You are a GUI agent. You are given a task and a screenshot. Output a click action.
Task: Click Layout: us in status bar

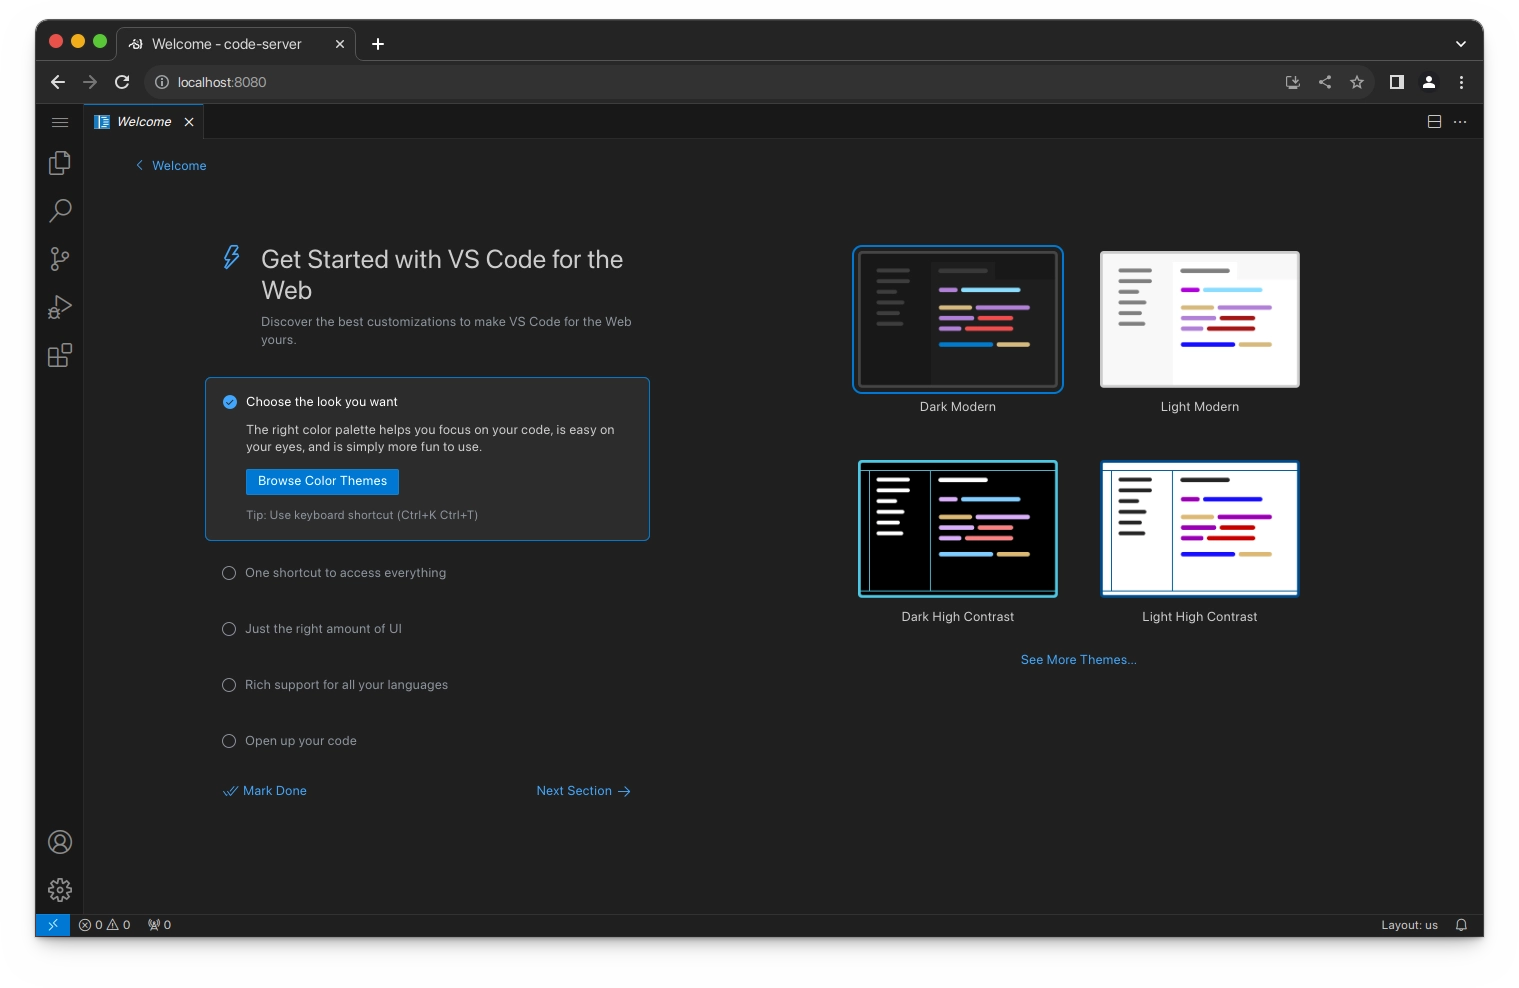pos(1409,925)
